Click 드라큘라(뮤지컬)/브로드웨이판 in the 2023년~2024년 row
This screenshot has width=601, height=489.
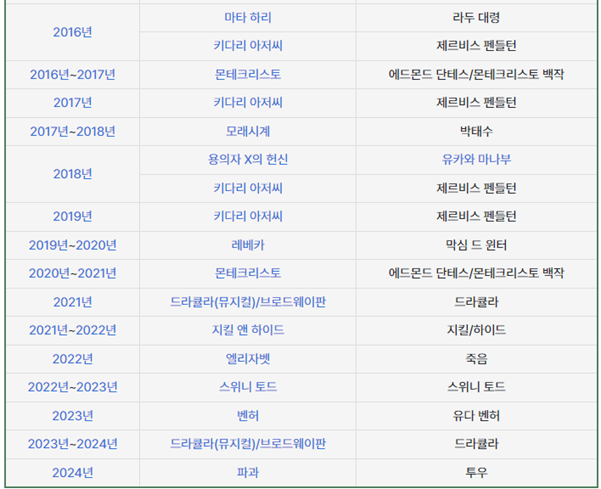248,444
